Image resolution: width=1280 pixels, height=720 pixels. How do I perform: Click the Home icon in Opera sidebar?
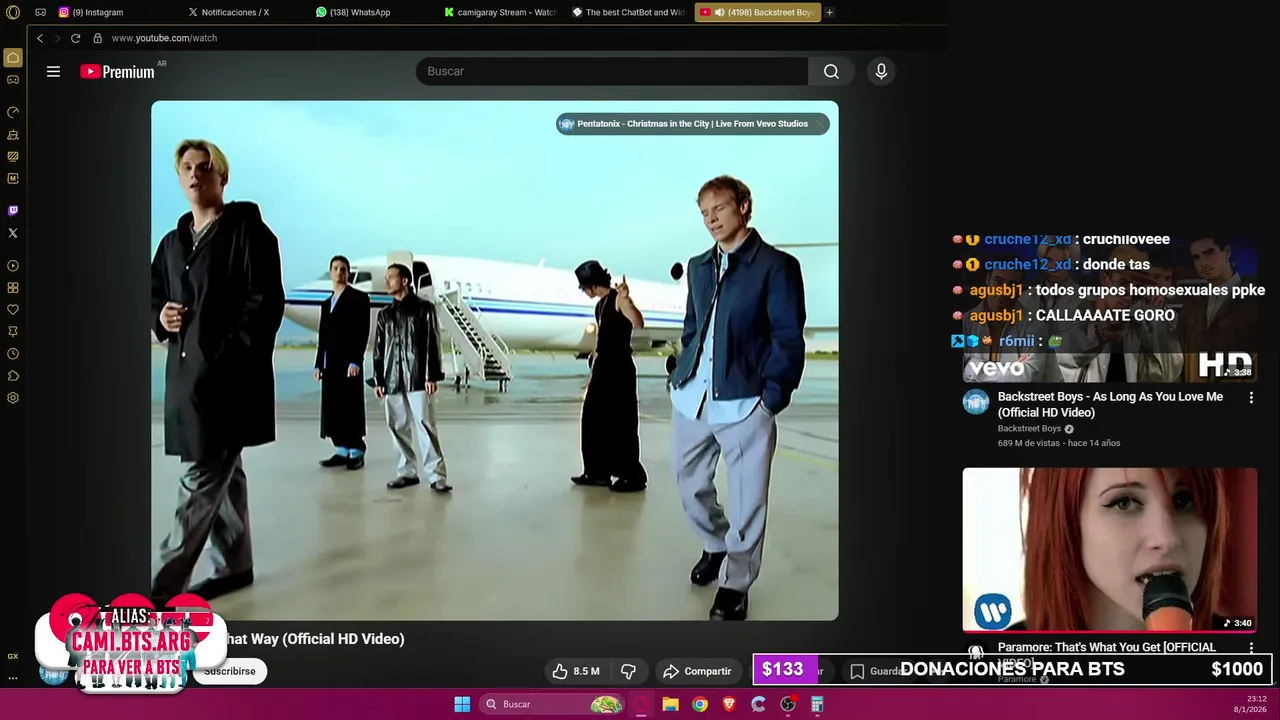13,57
